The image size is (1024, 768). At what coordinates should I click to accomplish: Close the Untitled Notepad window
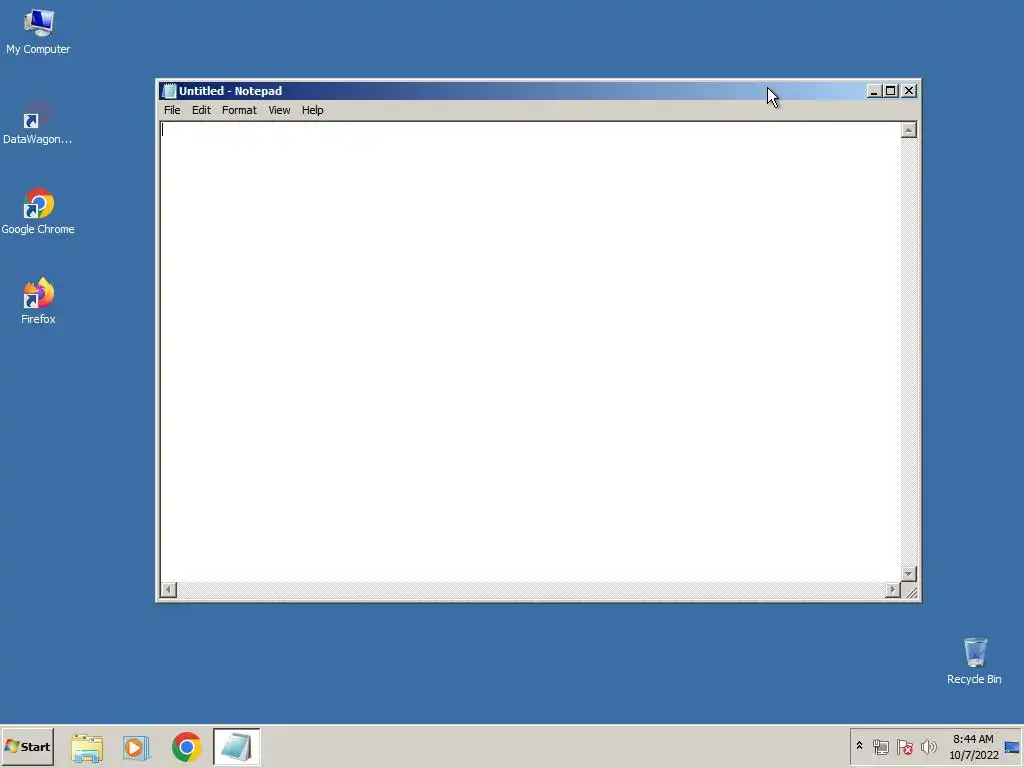tap(909, 91)
